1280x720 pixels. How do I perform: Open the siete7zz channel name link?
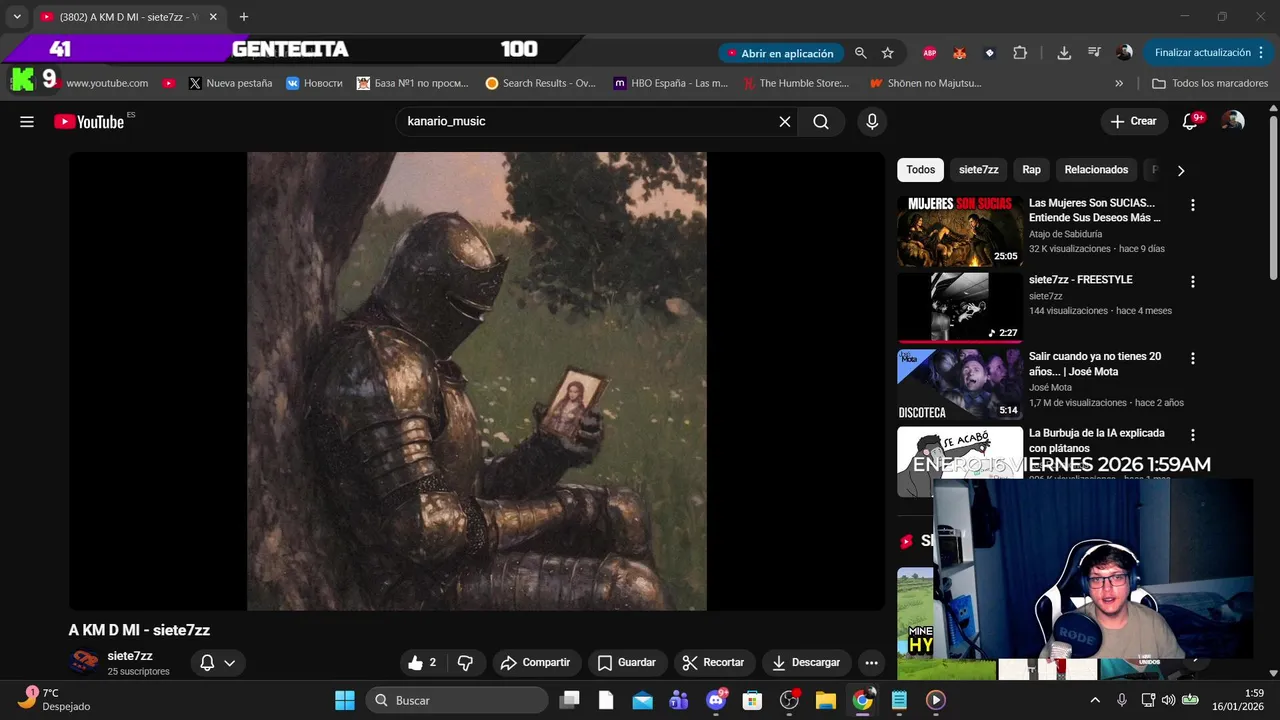point(130,656)
